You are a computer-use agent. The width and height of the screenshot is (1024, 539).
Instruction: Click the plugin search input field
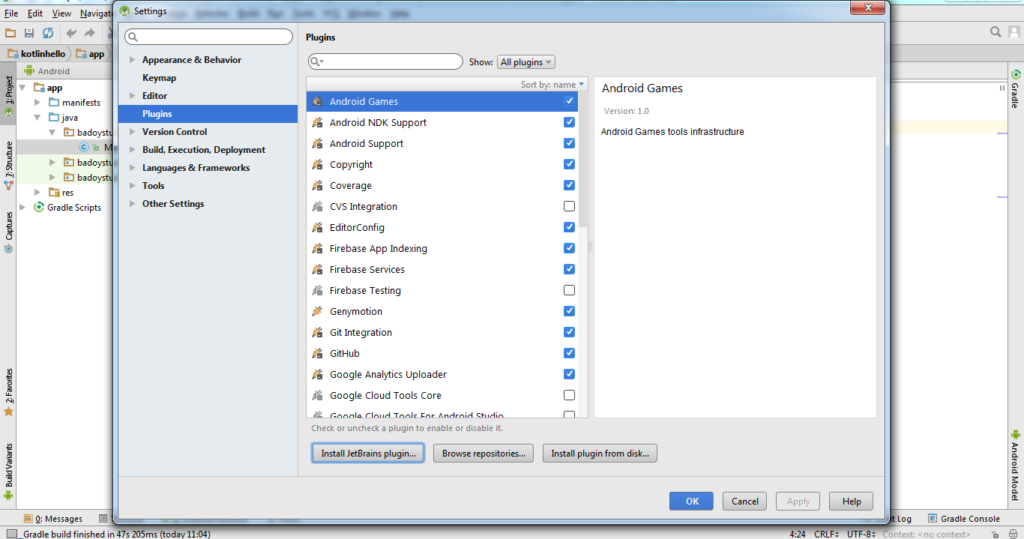click(390, 62)
